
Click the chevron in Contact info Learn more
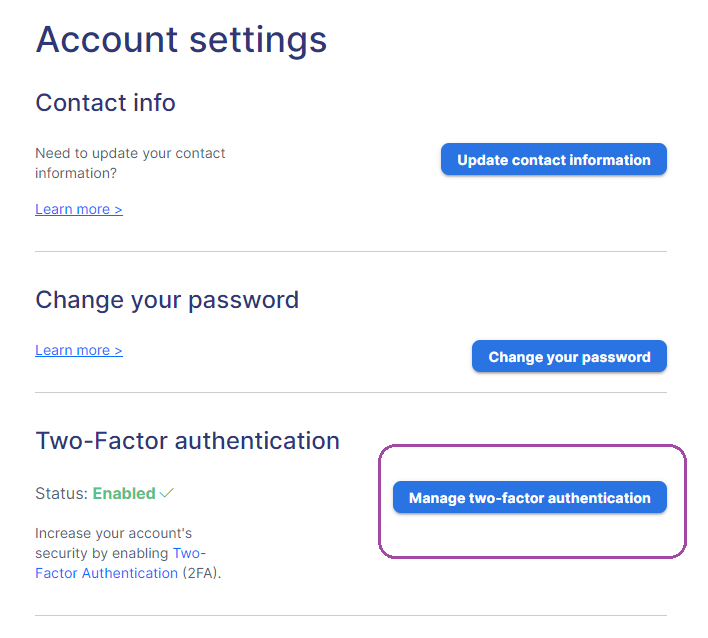coord(118,210)
